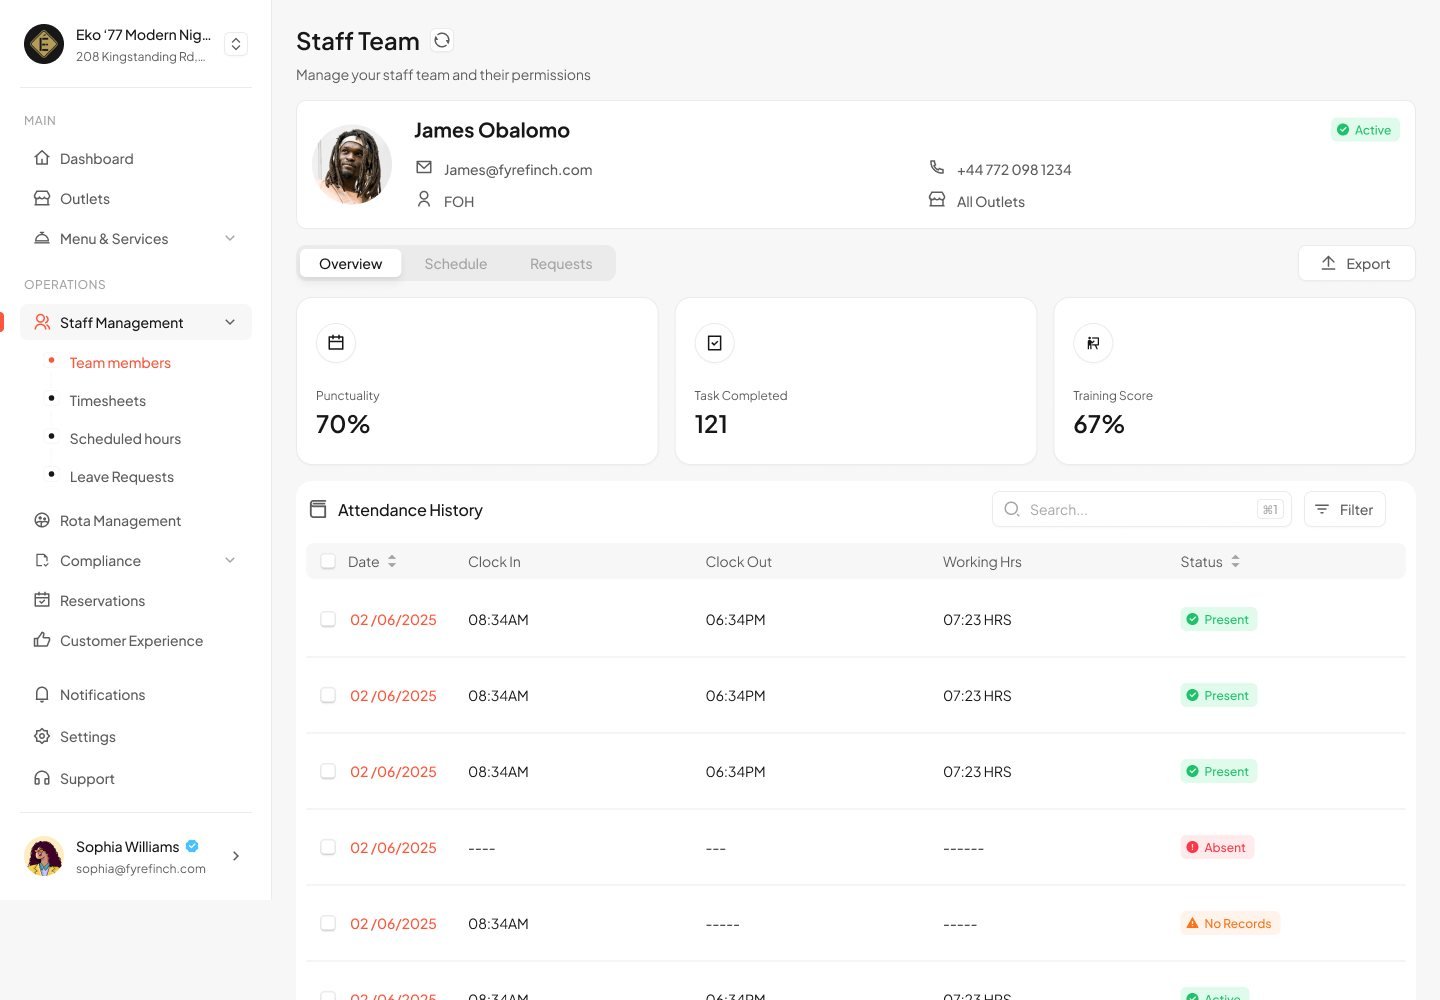The image size is (1440, 1000).
Task: Switch to the Requests tab
Action: pyautogui.click(x=561, y=264)
